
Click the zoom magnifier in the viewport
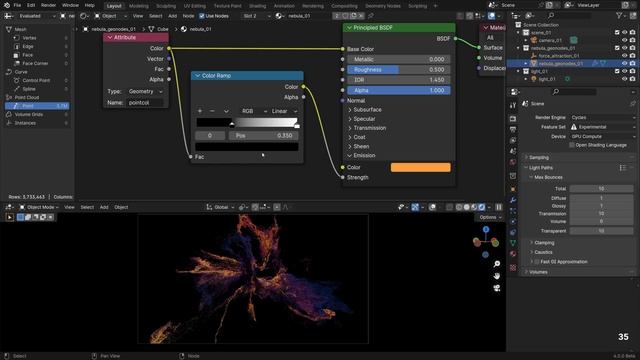coord(497,264)
